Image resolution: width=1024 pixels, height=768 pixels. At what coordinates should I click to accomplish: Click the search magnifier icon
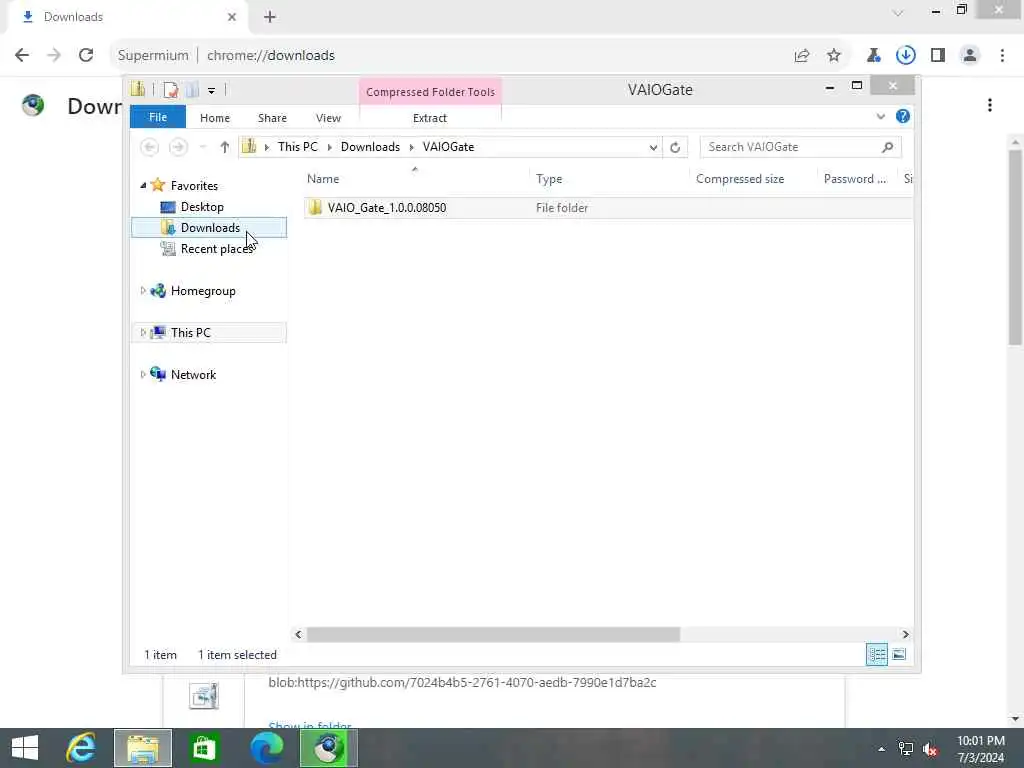pyautogui.click(x=888, y=147)
